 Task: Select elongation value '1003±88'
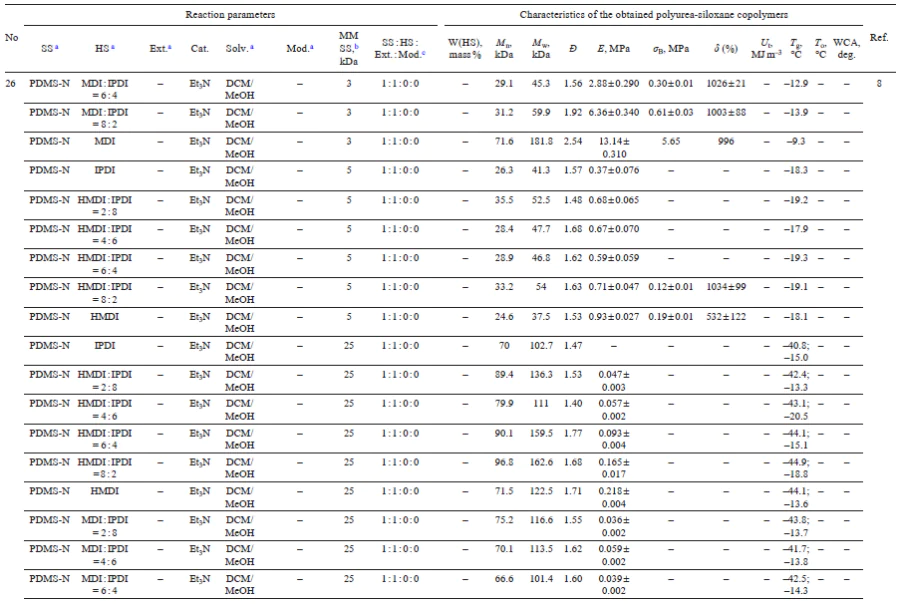[x=726, y=113]
